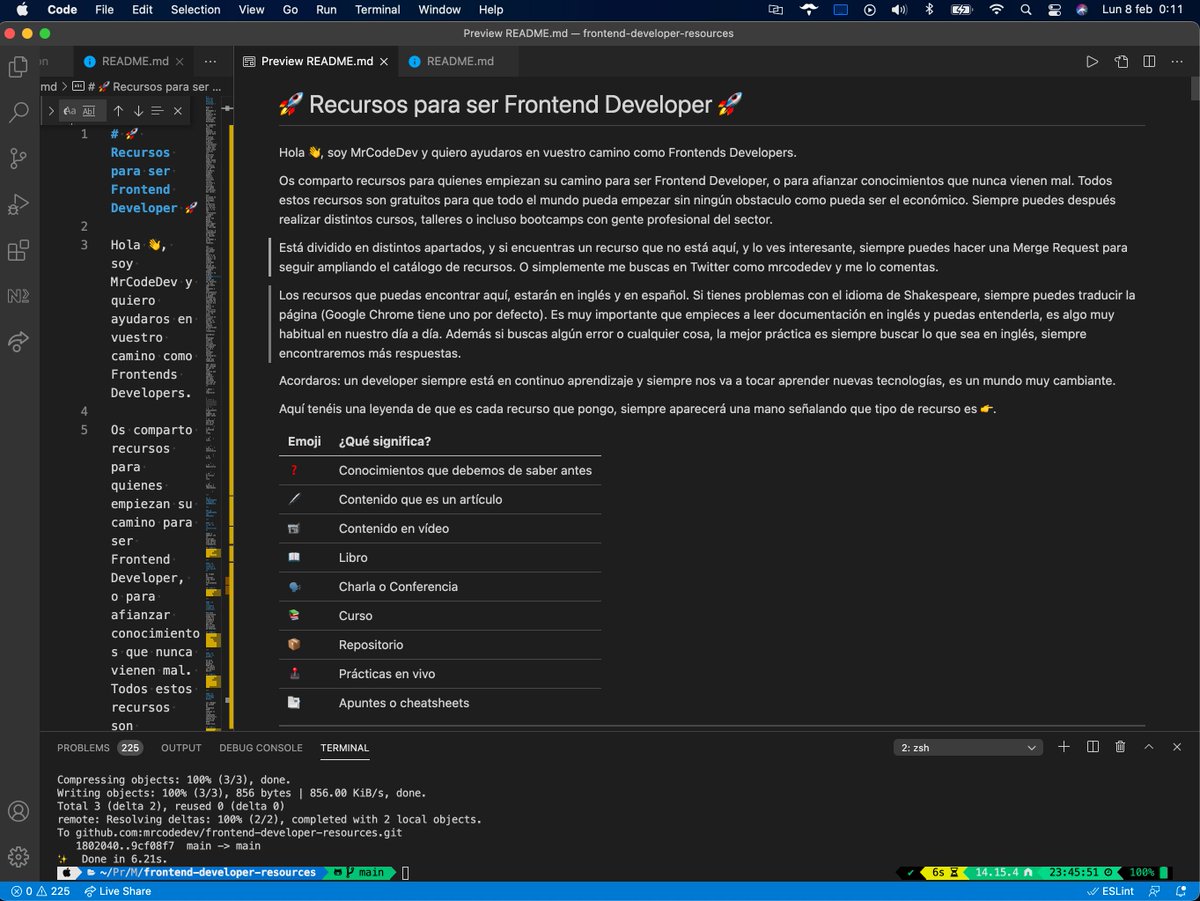The width and height of the screenshot is (1200, 901).
Task: Switch to the Preview README.md tab
Action: (x=317, y=61)
